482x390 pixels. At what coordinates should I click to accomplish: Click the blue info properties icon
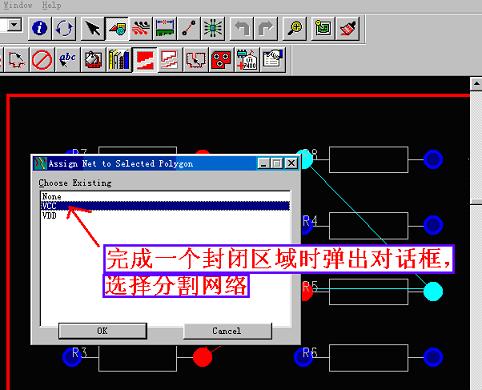(x=39, y=28)
